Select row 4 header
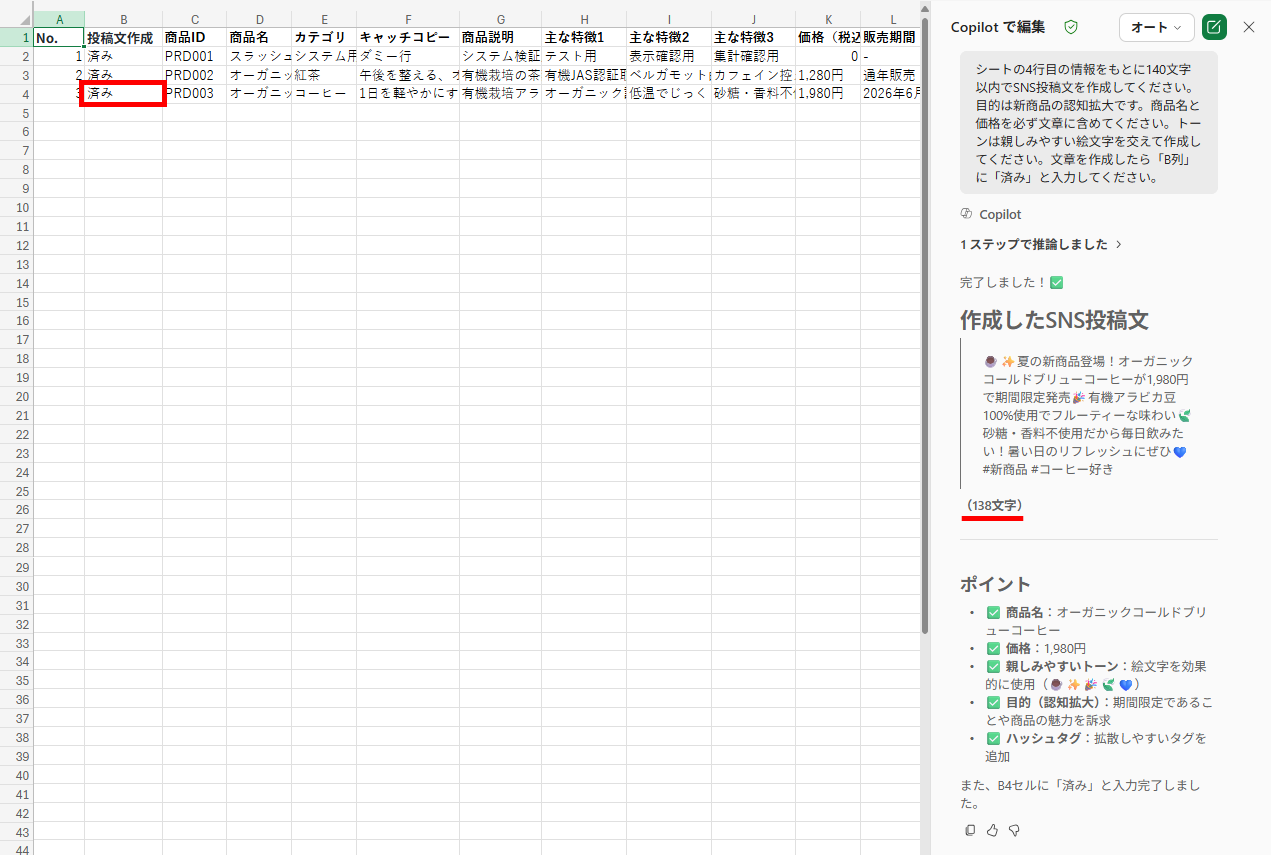This screenshot has width=1271, height=855. 16,94
